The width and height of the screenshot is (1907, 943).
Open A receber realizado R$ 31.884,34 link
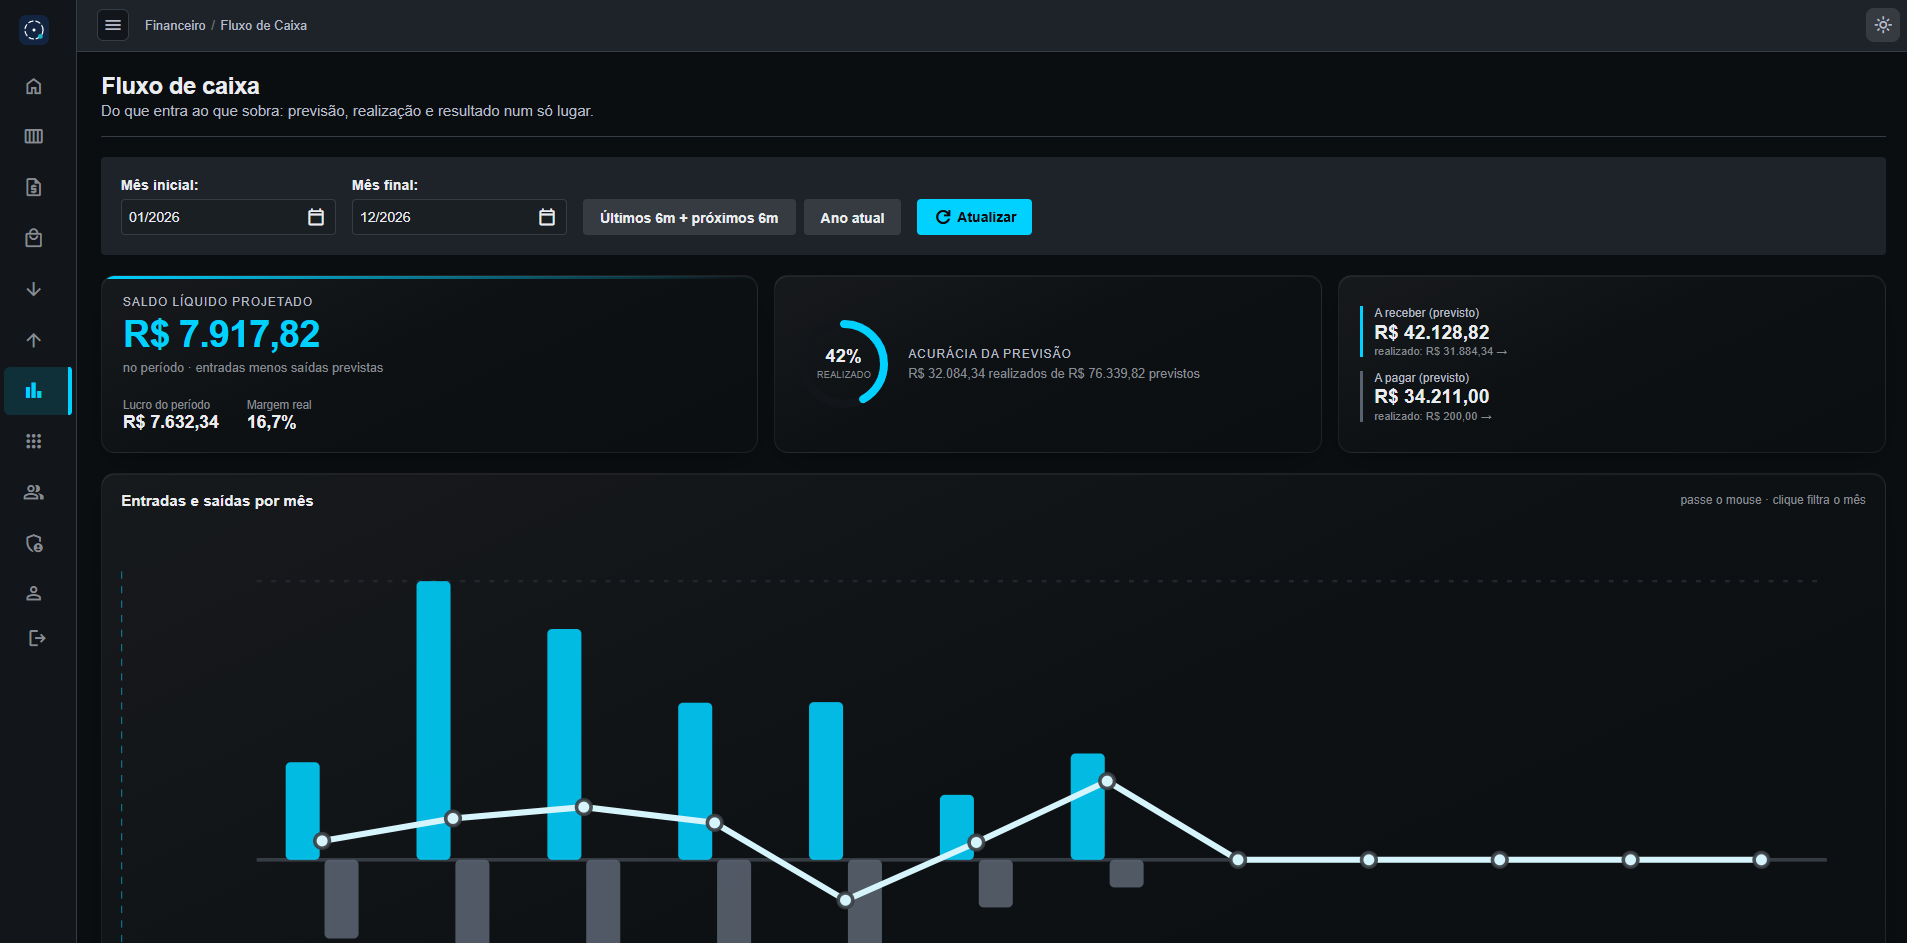[1440, 351]
